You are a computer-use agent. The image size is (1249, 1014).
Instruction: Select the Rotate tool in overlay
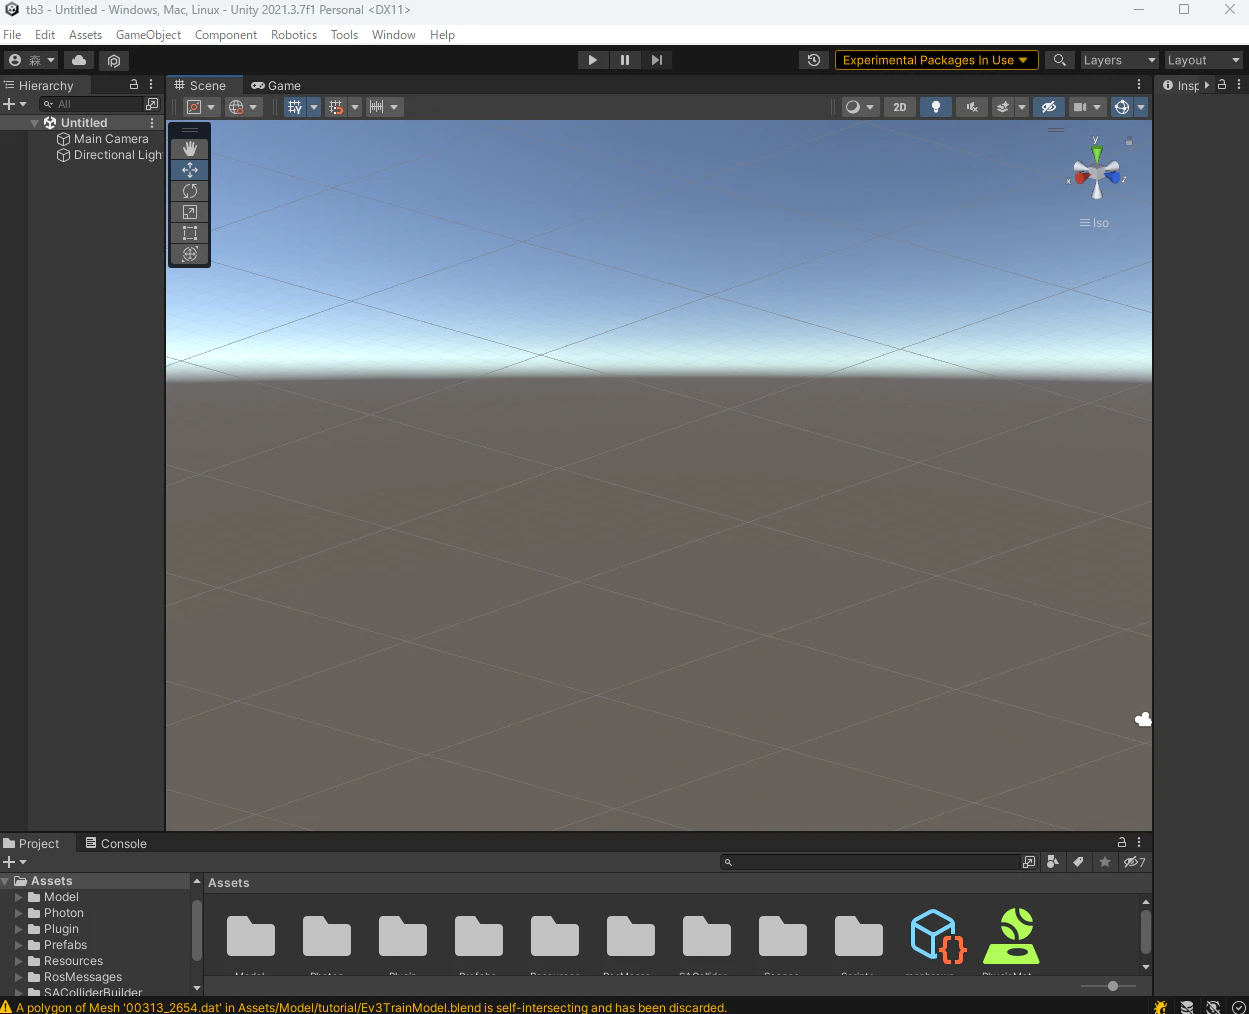pyautogui.click(x=190, y=191)
